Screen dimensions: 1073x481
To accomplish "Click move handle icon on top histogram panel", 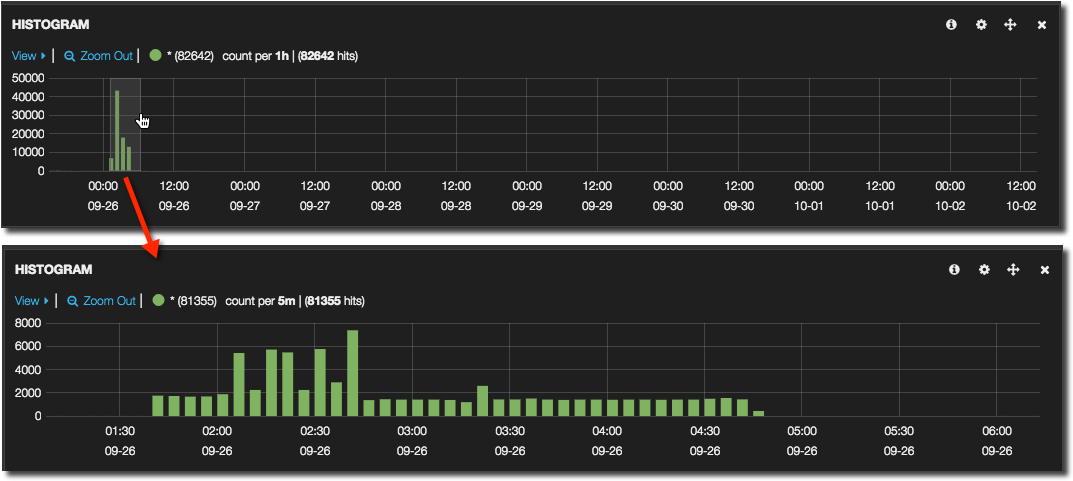I will 1011,25.
